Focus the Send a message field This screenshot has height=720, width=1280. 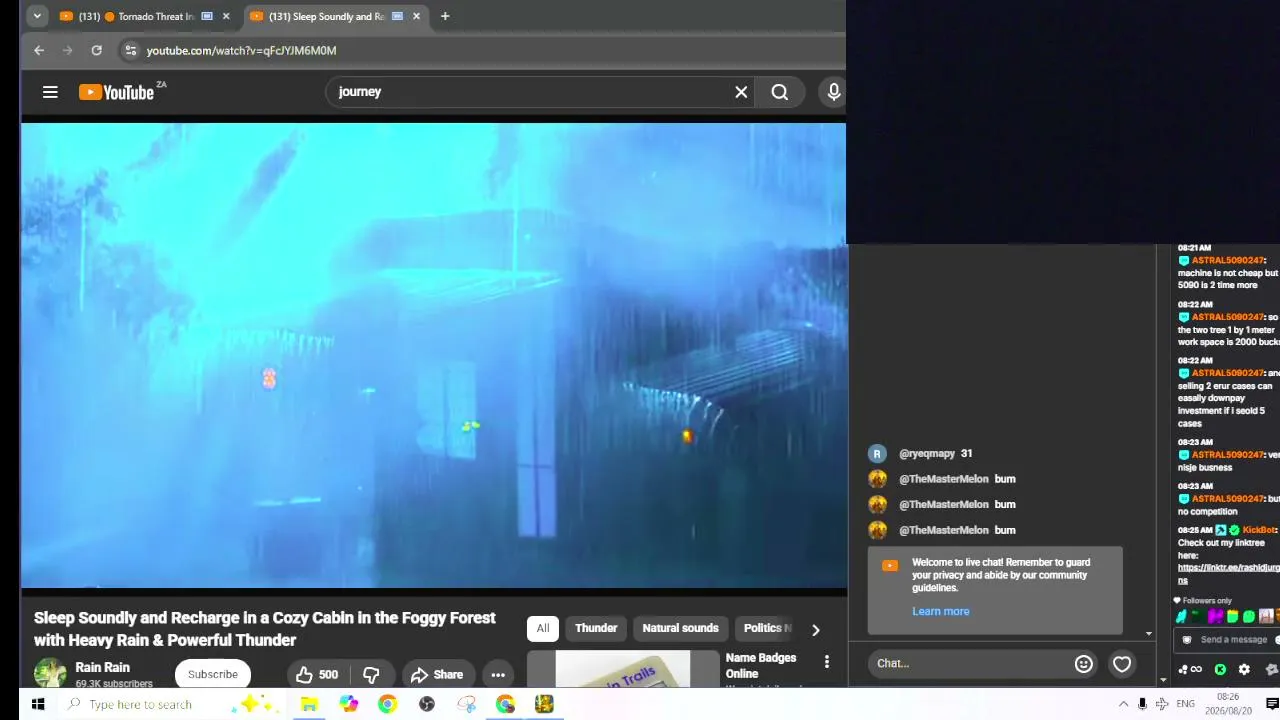pos(1234,640)
